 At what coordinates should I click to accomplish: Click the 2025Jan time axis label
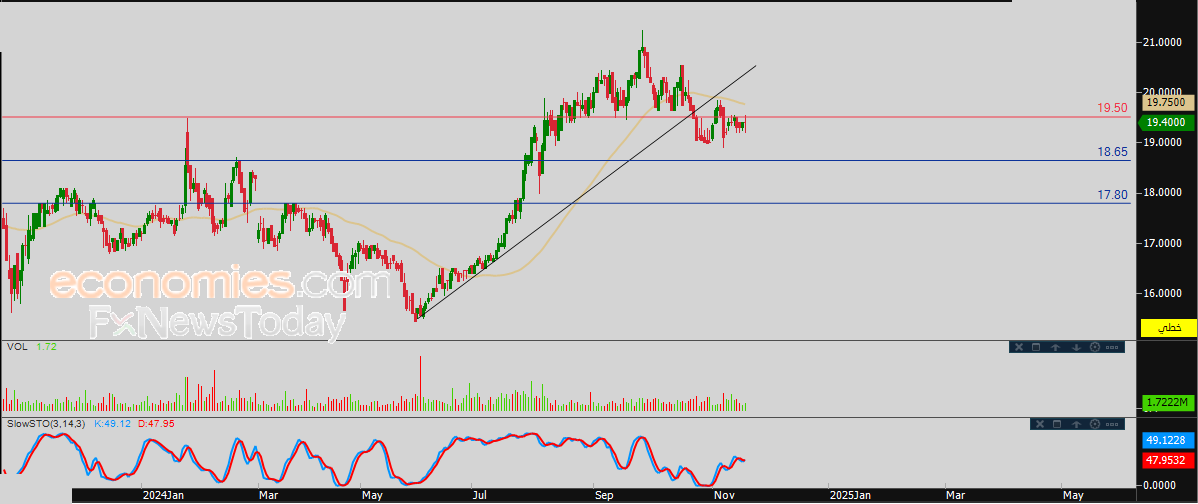pyautogui.click(x=850, y=496)
